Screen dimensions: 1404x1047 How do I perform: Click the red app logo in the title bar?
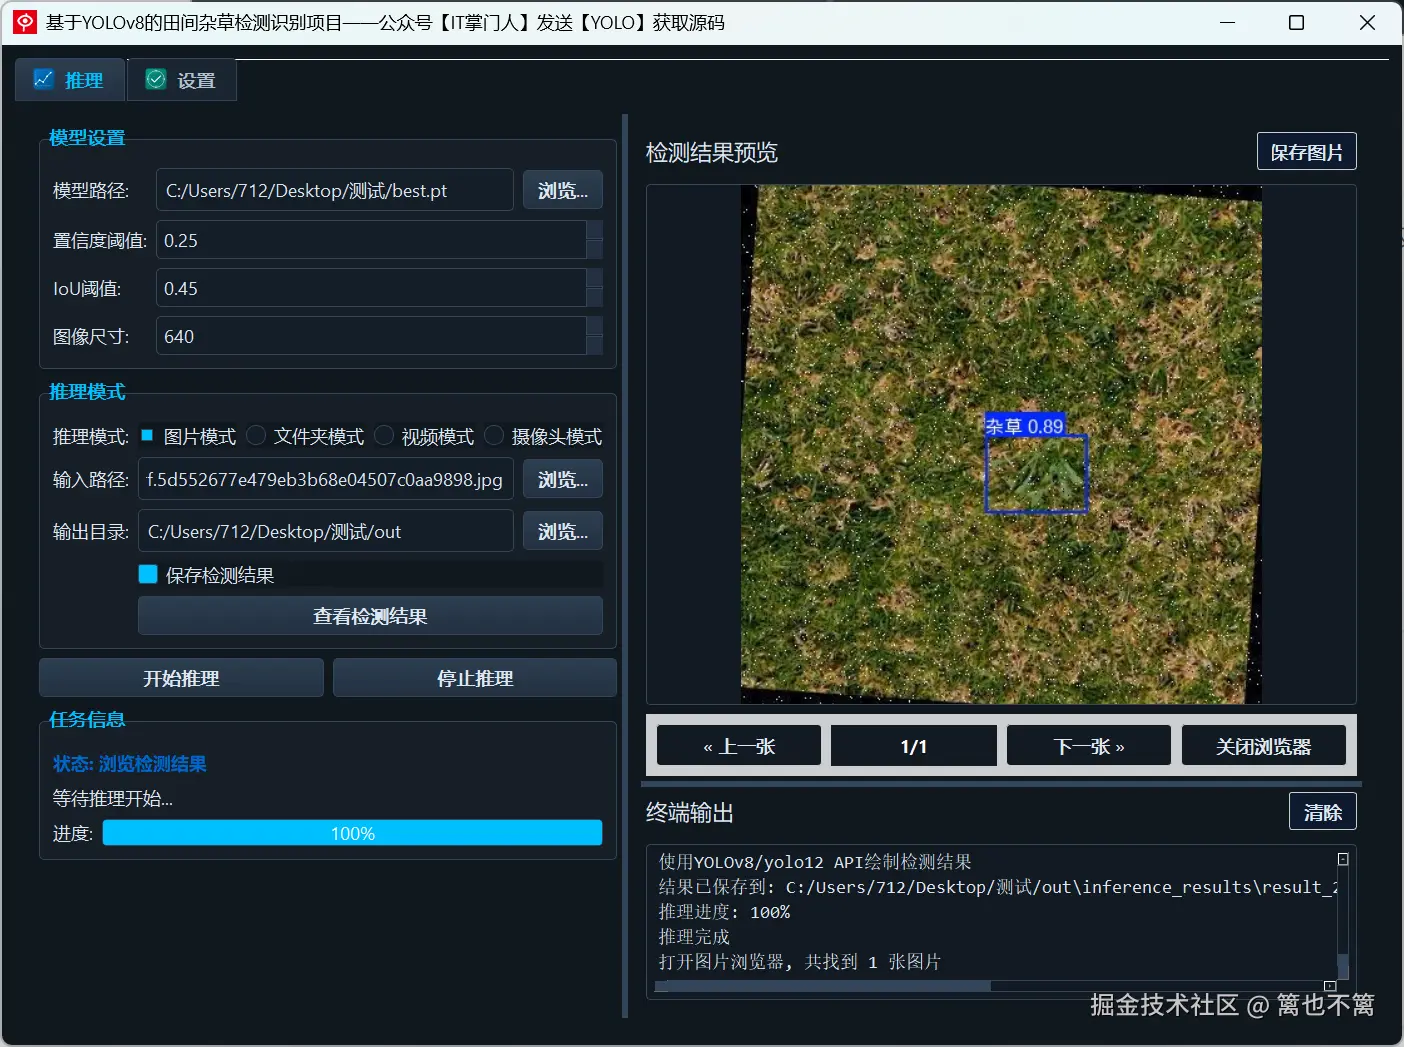click(25, 22)
